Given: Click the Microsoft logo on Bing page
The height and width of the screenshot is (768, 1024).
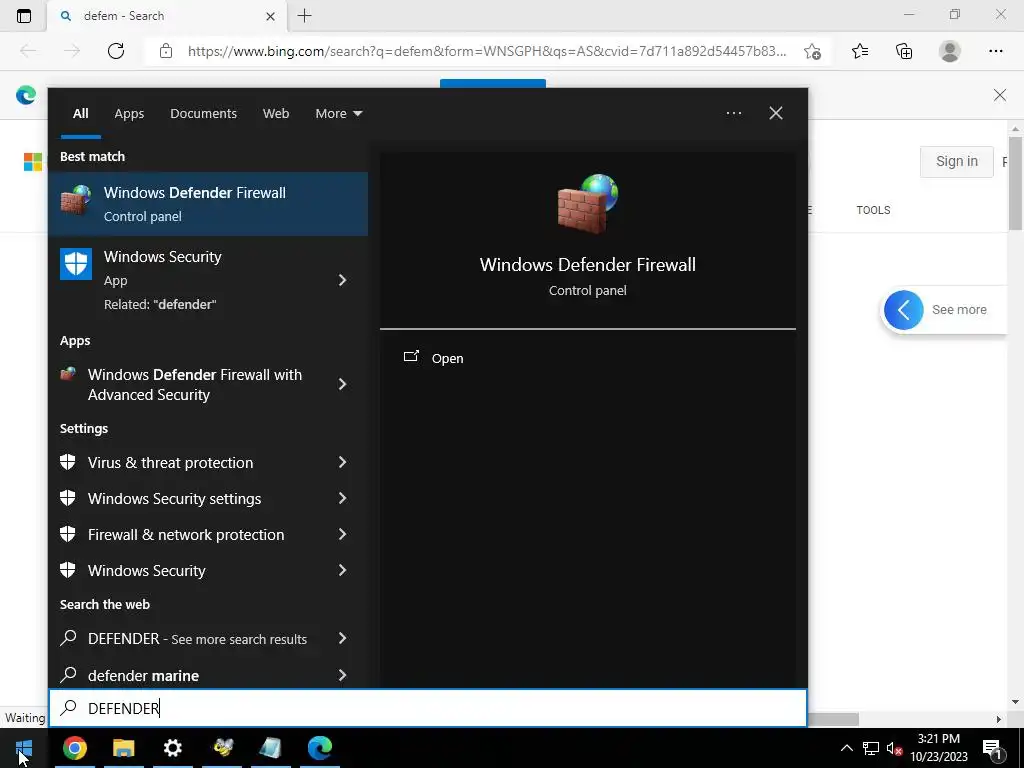Looking at the screenshot, I should [33, 161].
